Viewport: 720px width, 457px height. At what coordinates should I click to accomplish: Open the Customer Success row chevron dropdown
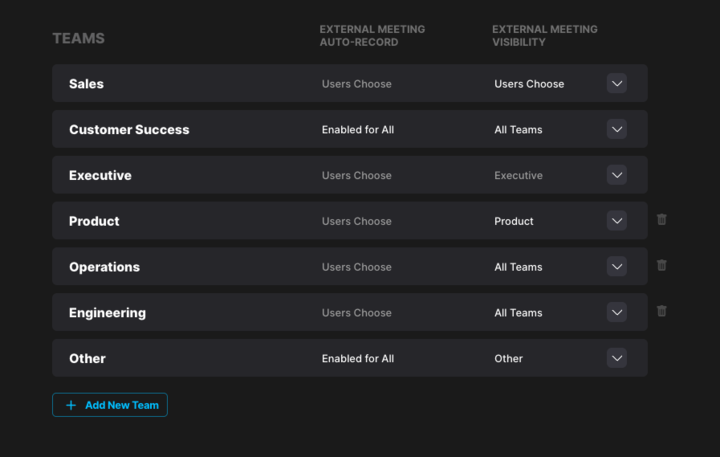tap(617, 129)
